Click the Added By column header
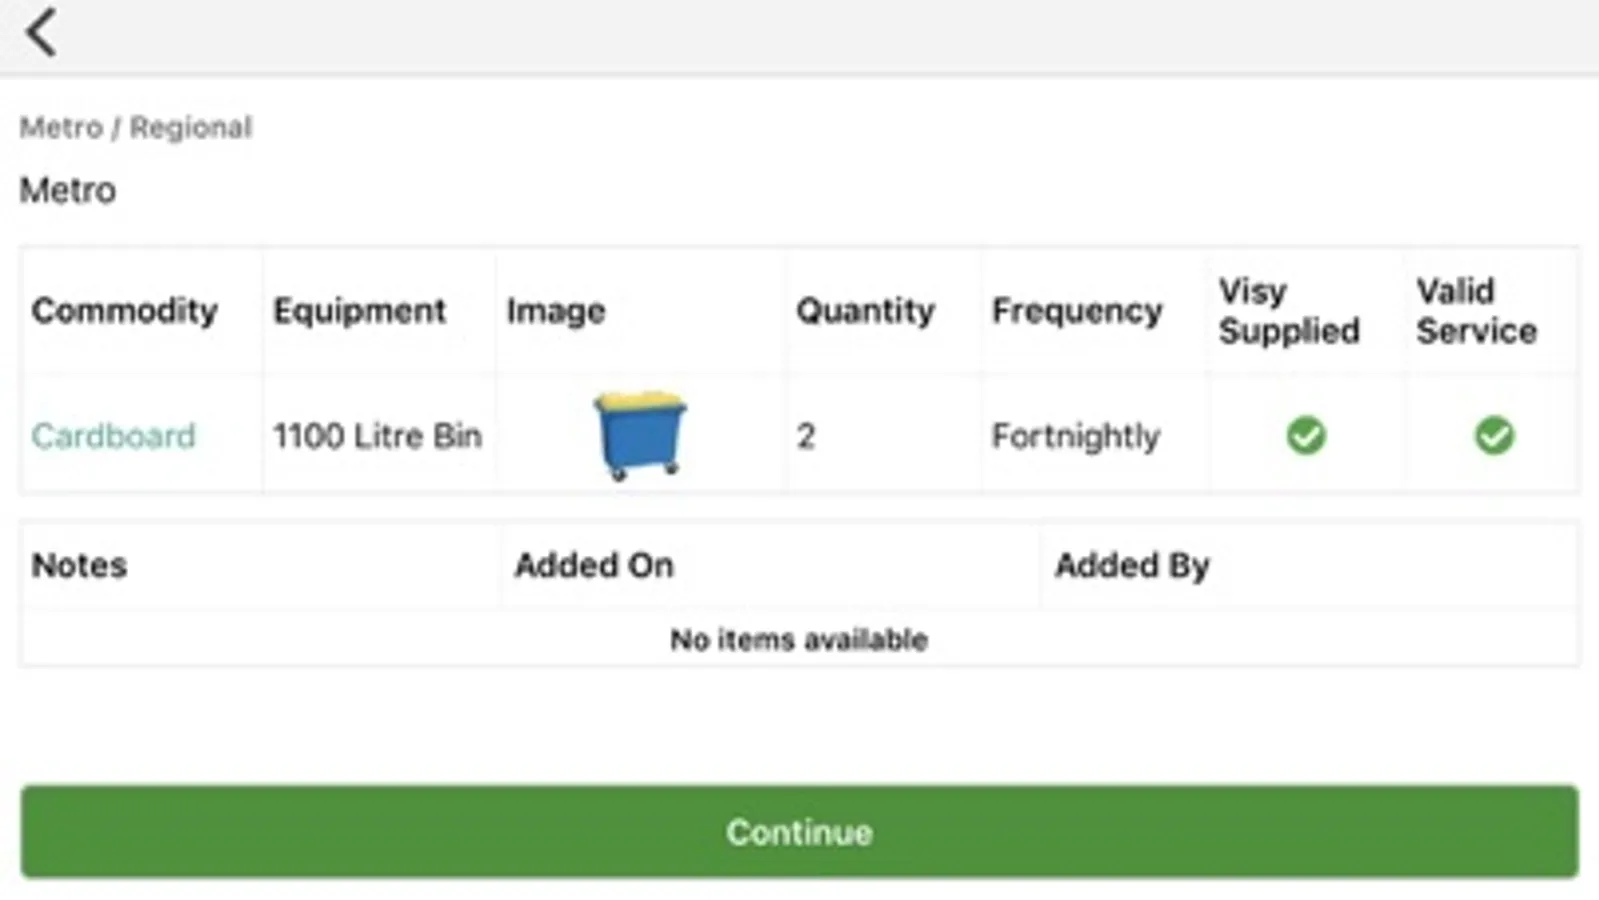1599x900 pixels. click(1132, 565)
